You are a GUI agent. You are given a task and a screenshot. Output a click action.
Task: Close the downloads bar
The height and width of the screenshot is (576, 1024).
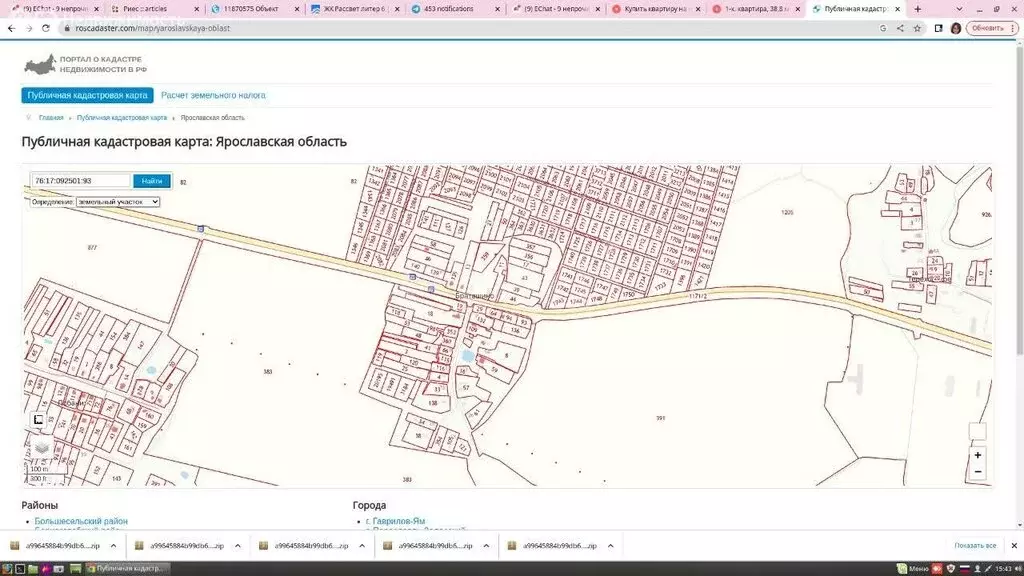1013,545
